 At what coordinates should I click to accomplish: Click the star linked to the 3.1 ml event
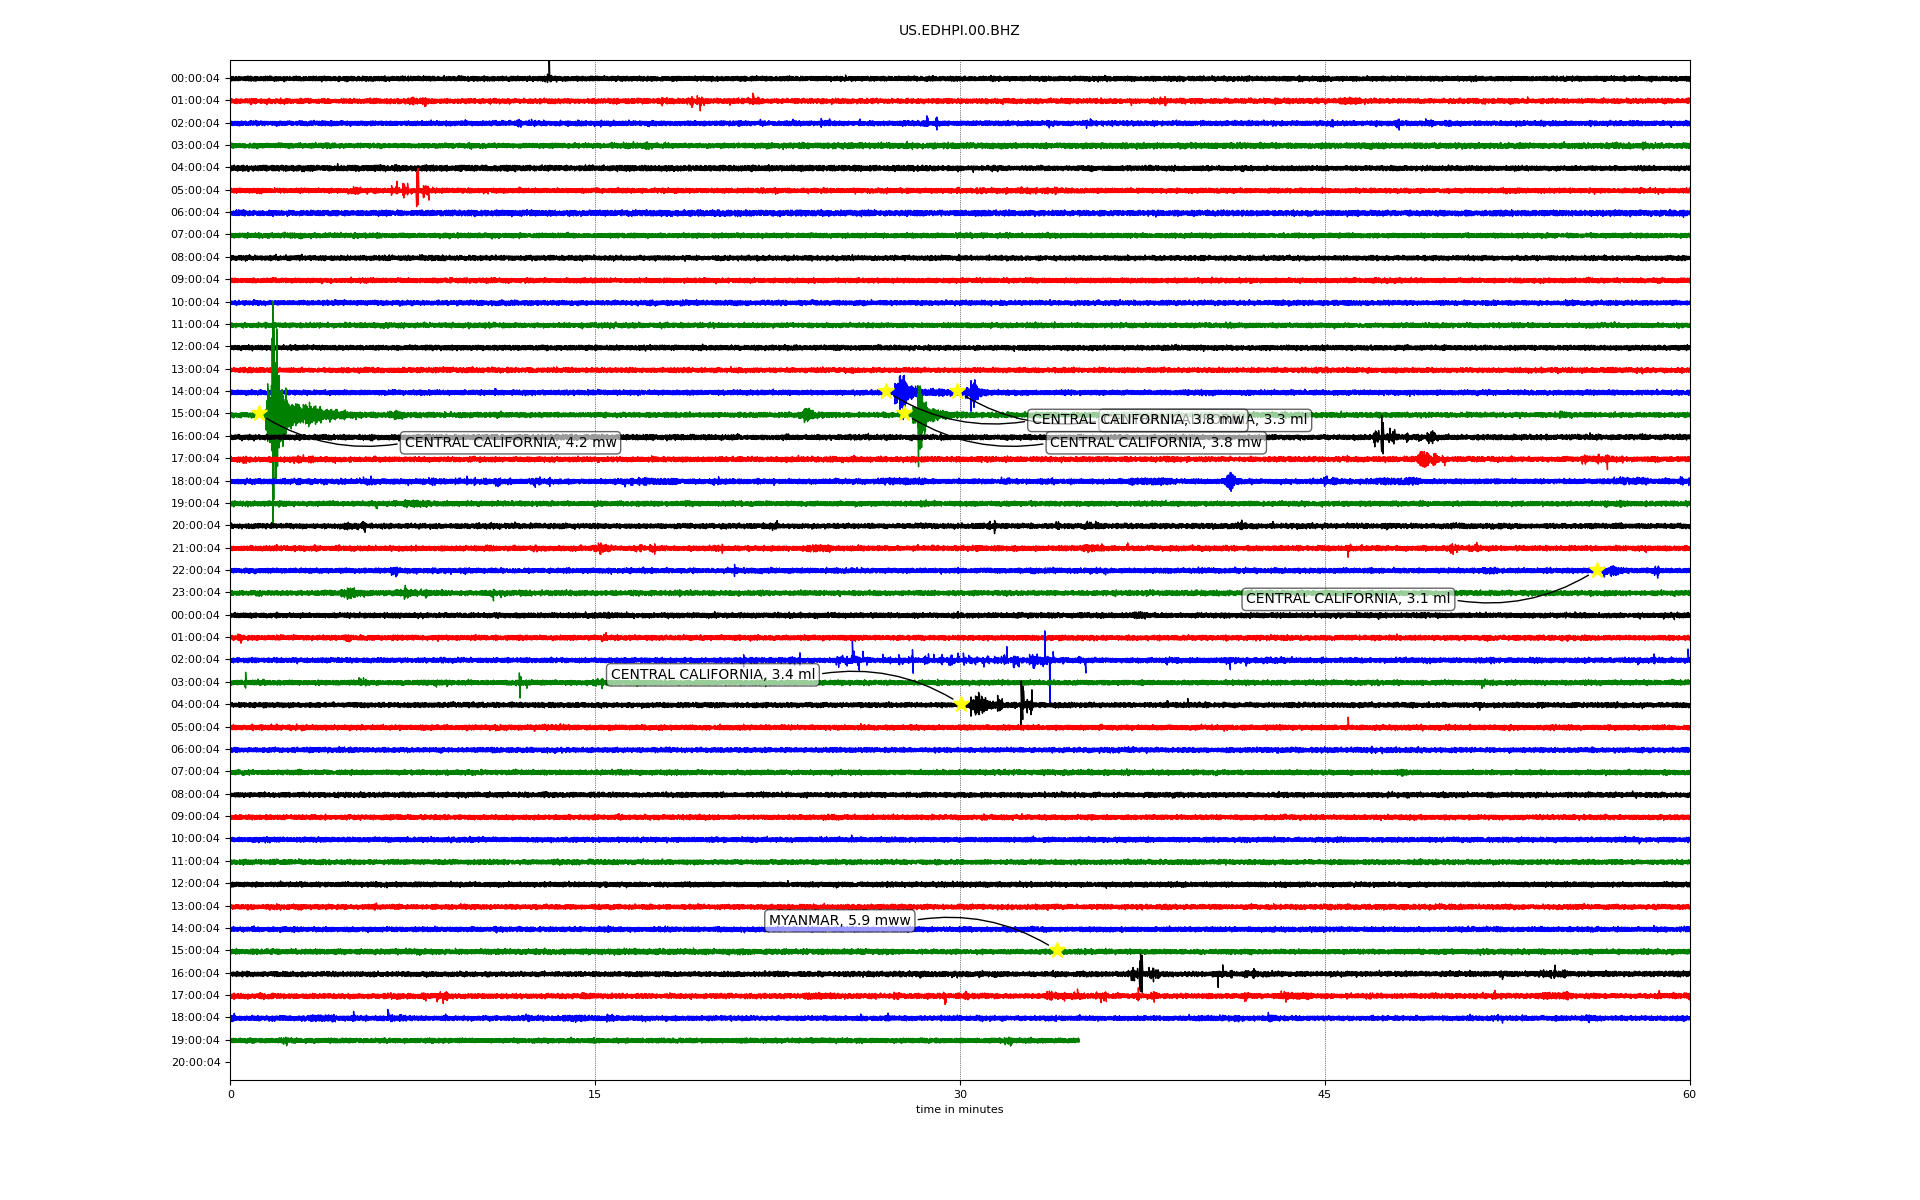(1597, 570)
